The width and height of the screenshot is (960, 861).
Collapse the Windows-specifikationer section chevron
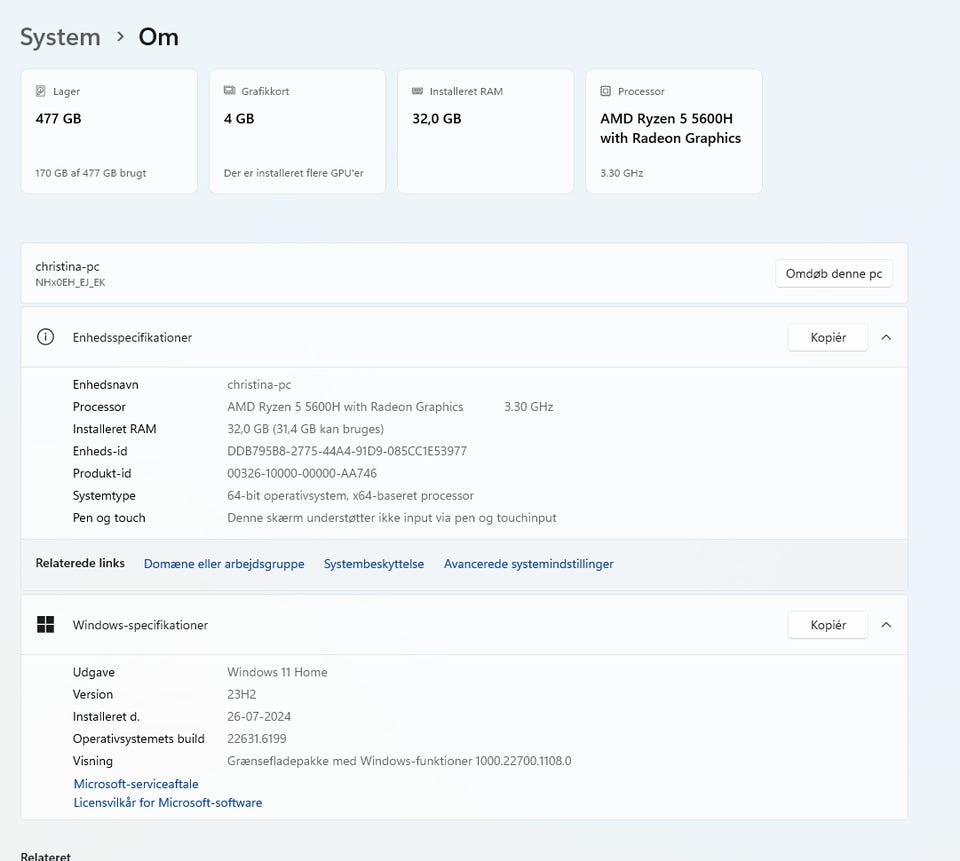coord(886,625)
